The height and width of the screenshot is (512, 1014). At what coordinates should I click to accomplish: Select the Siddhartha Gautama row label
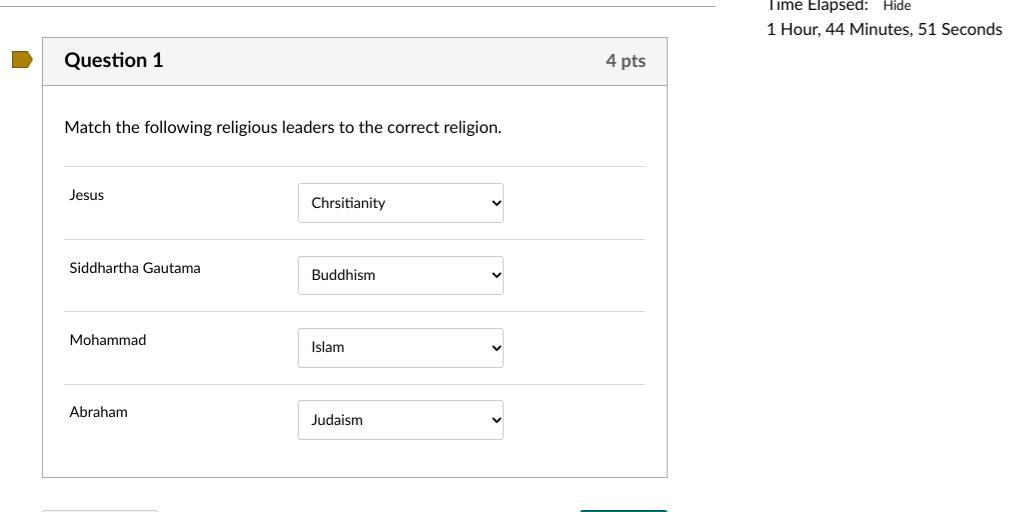(135, 268)
